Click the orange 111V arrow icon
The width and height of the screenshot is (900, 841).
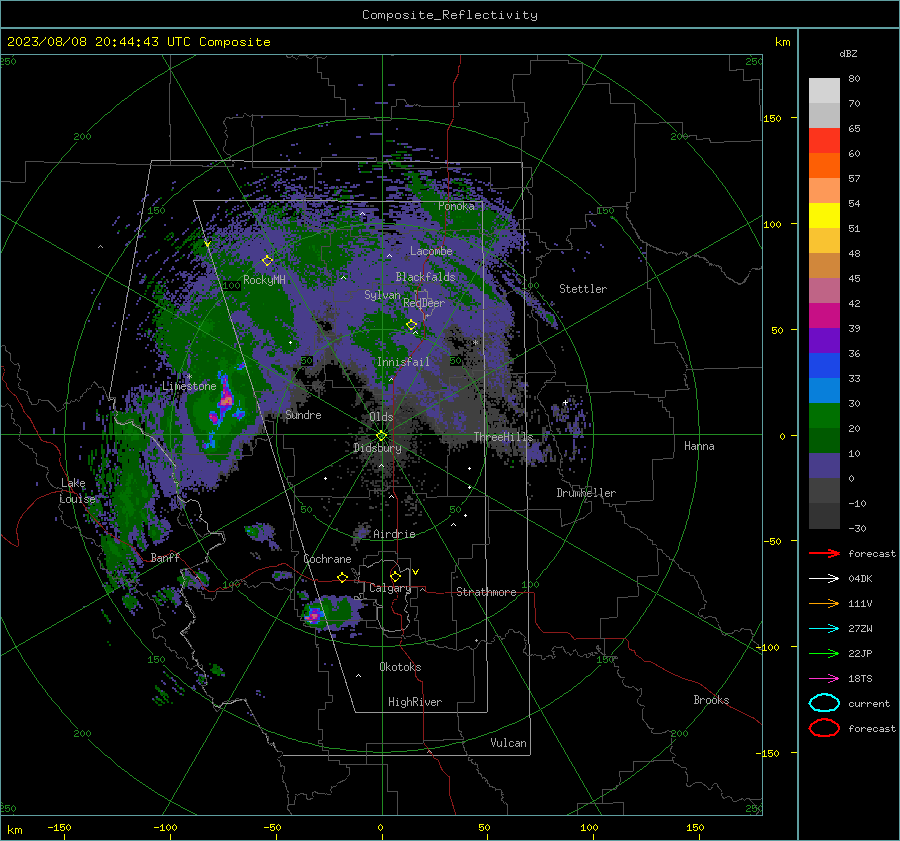pos(824,603)
